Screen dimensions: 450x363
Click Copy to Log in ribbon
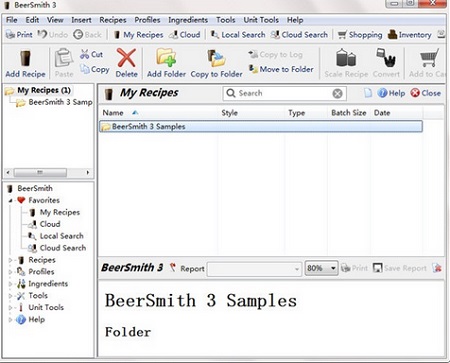[x=276, y=54]
